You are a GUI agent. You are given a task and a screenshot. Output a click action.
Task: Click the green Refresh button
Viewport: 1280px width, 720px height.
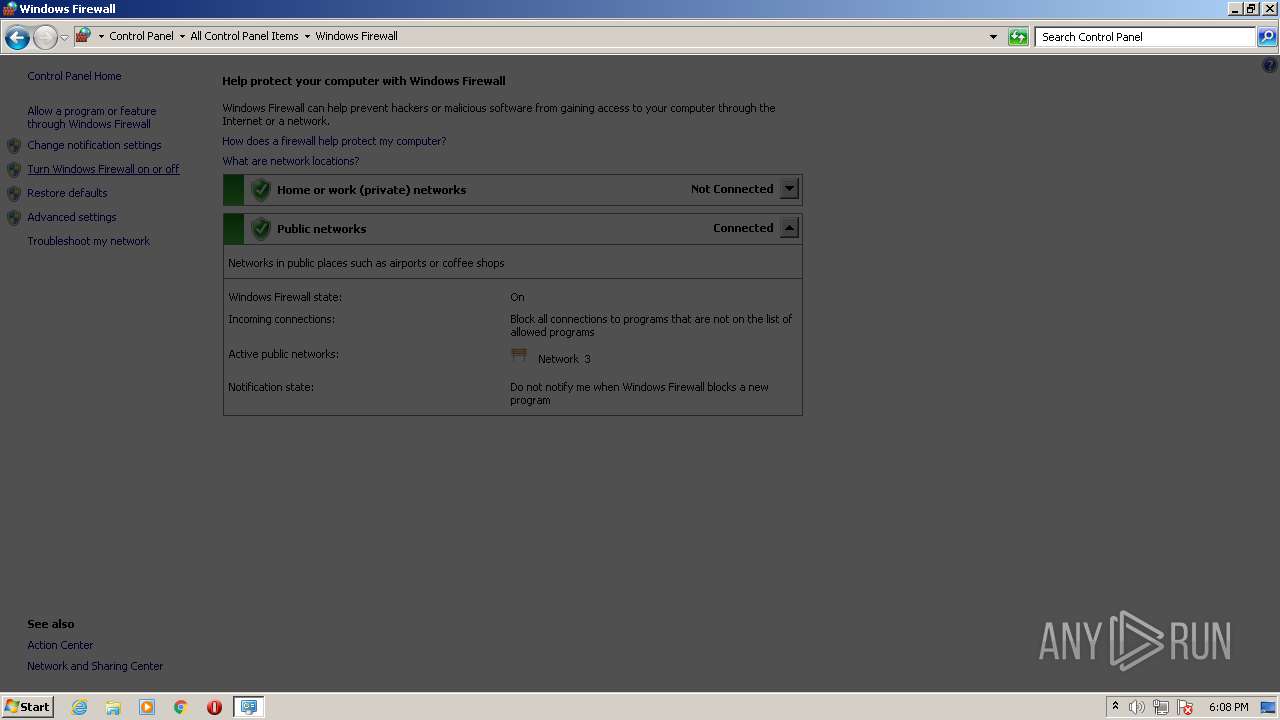point(1018,37)
